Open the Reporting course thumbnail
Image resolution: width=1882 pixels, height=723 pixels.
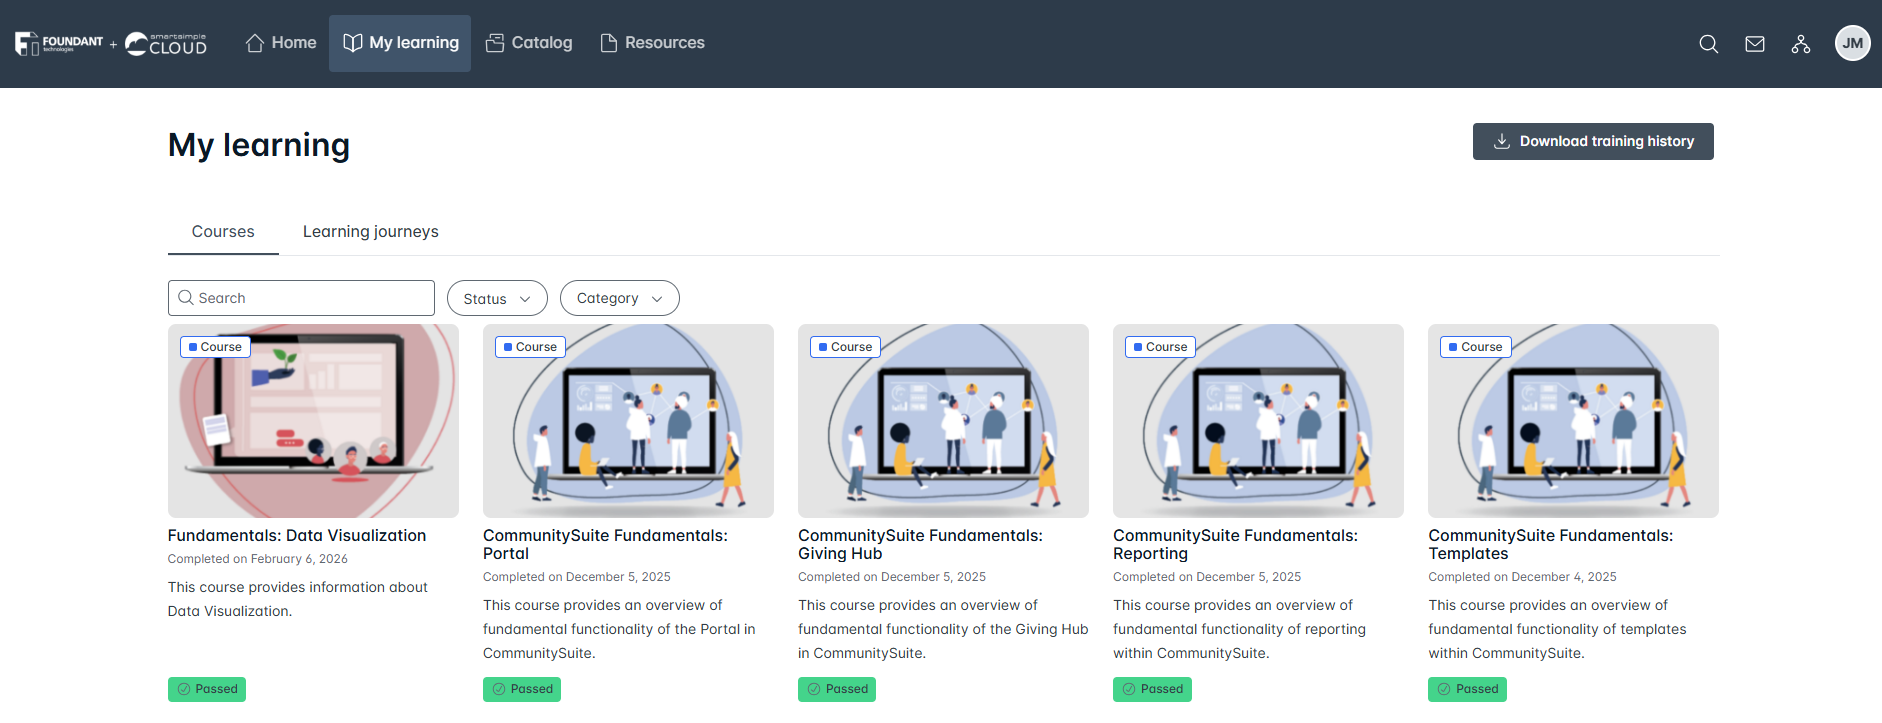[1258, 421]
